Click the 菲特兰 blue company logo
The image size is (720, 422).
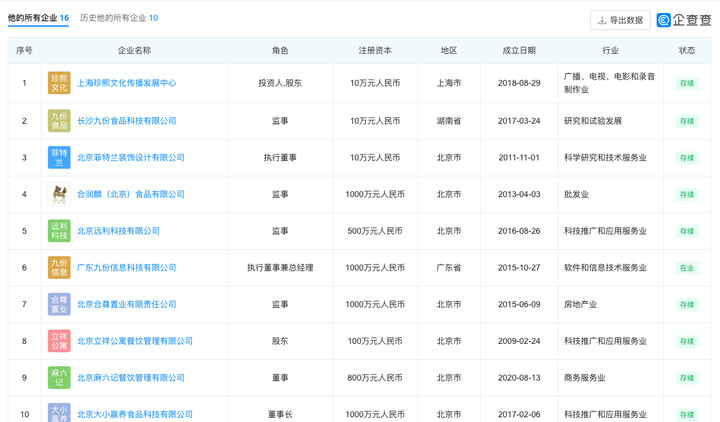[x=59, y=158]
